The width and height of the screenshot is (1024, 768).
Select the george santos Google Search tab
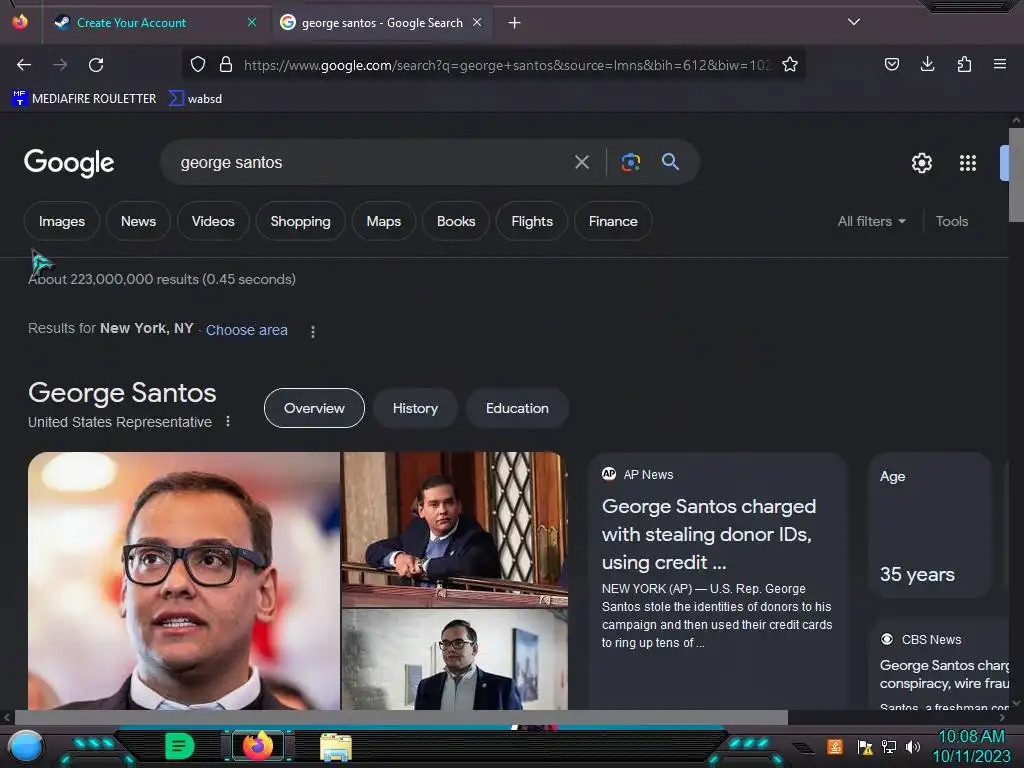click(382, 23)
